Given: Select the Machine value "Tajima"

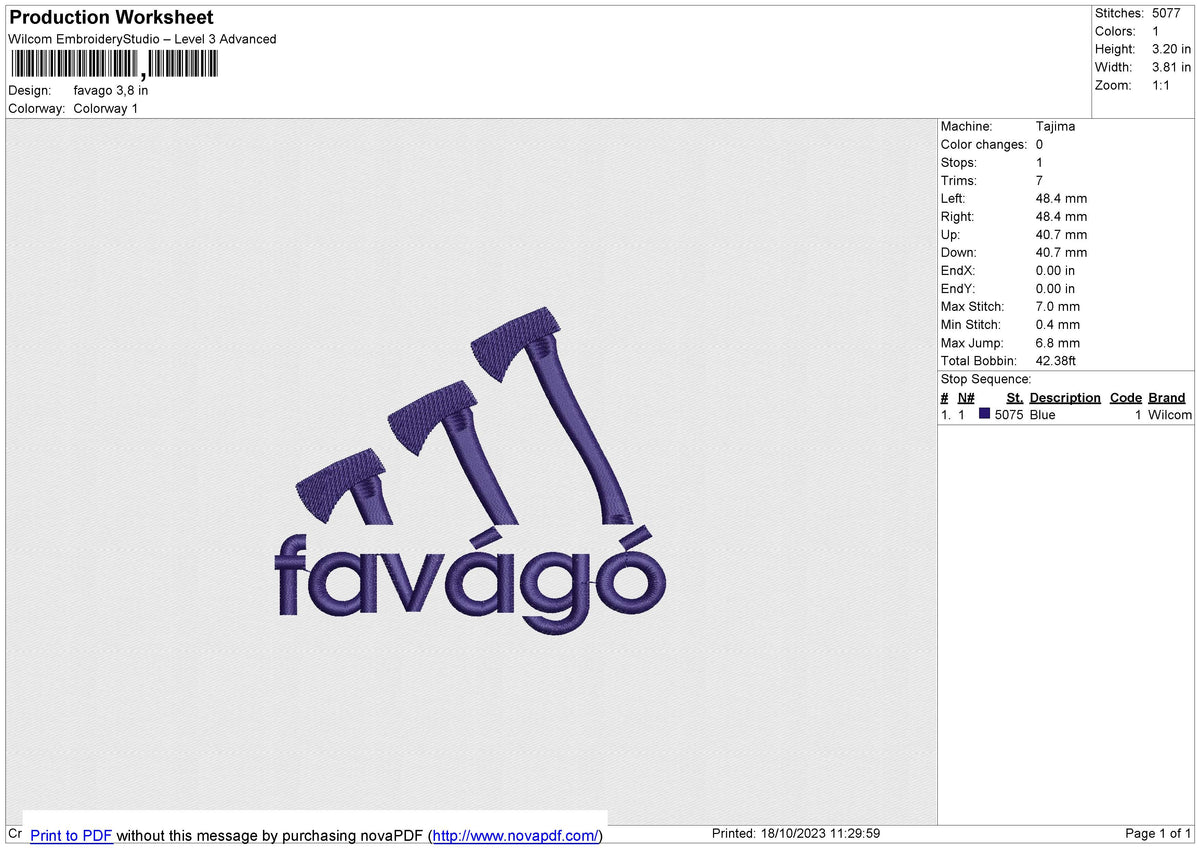Looking at the screenshot, I should [1056, 126].
